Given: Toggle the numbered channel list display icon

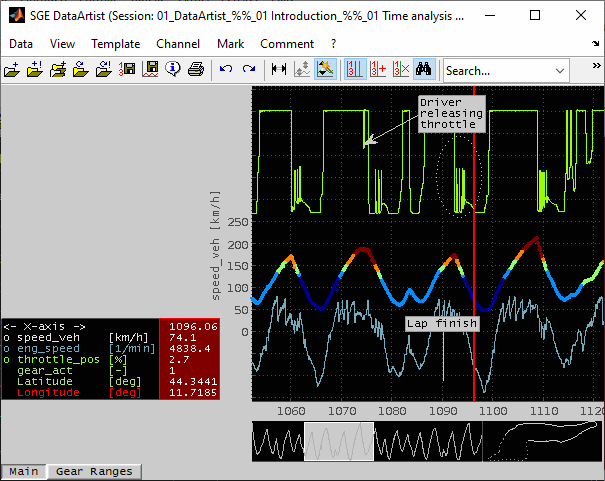Looking at the screenshot, I should pos(355,70).
